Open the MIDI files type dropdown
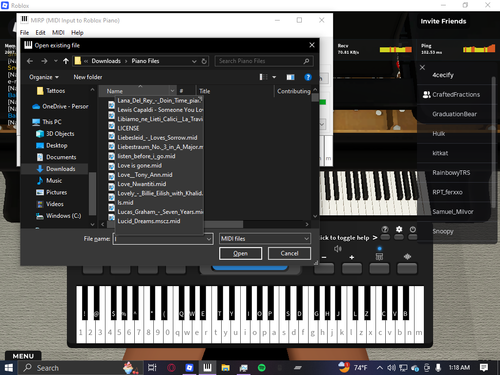The width and height of the screenshot is (500, 375). [306, 239]
